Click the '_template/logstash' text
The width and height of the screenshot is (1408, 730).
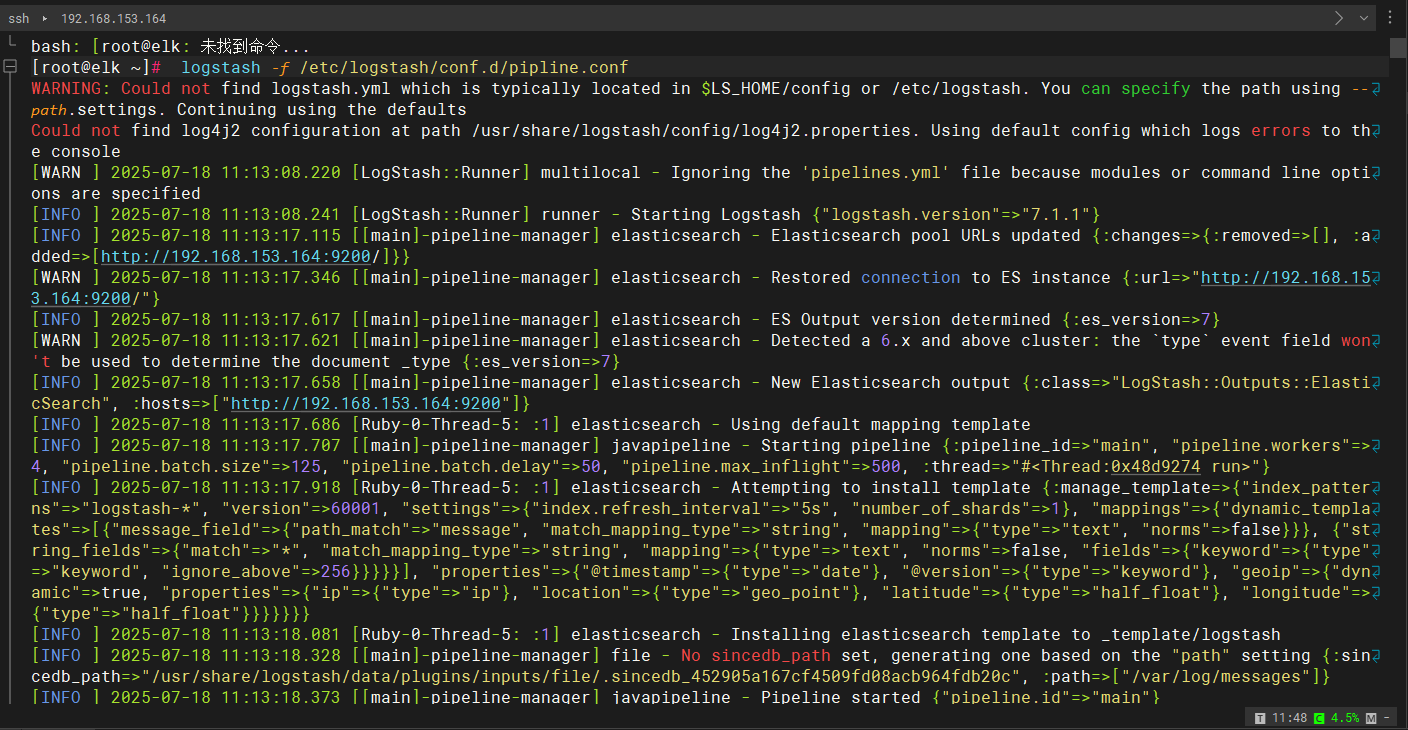(x=1190, y=635)
